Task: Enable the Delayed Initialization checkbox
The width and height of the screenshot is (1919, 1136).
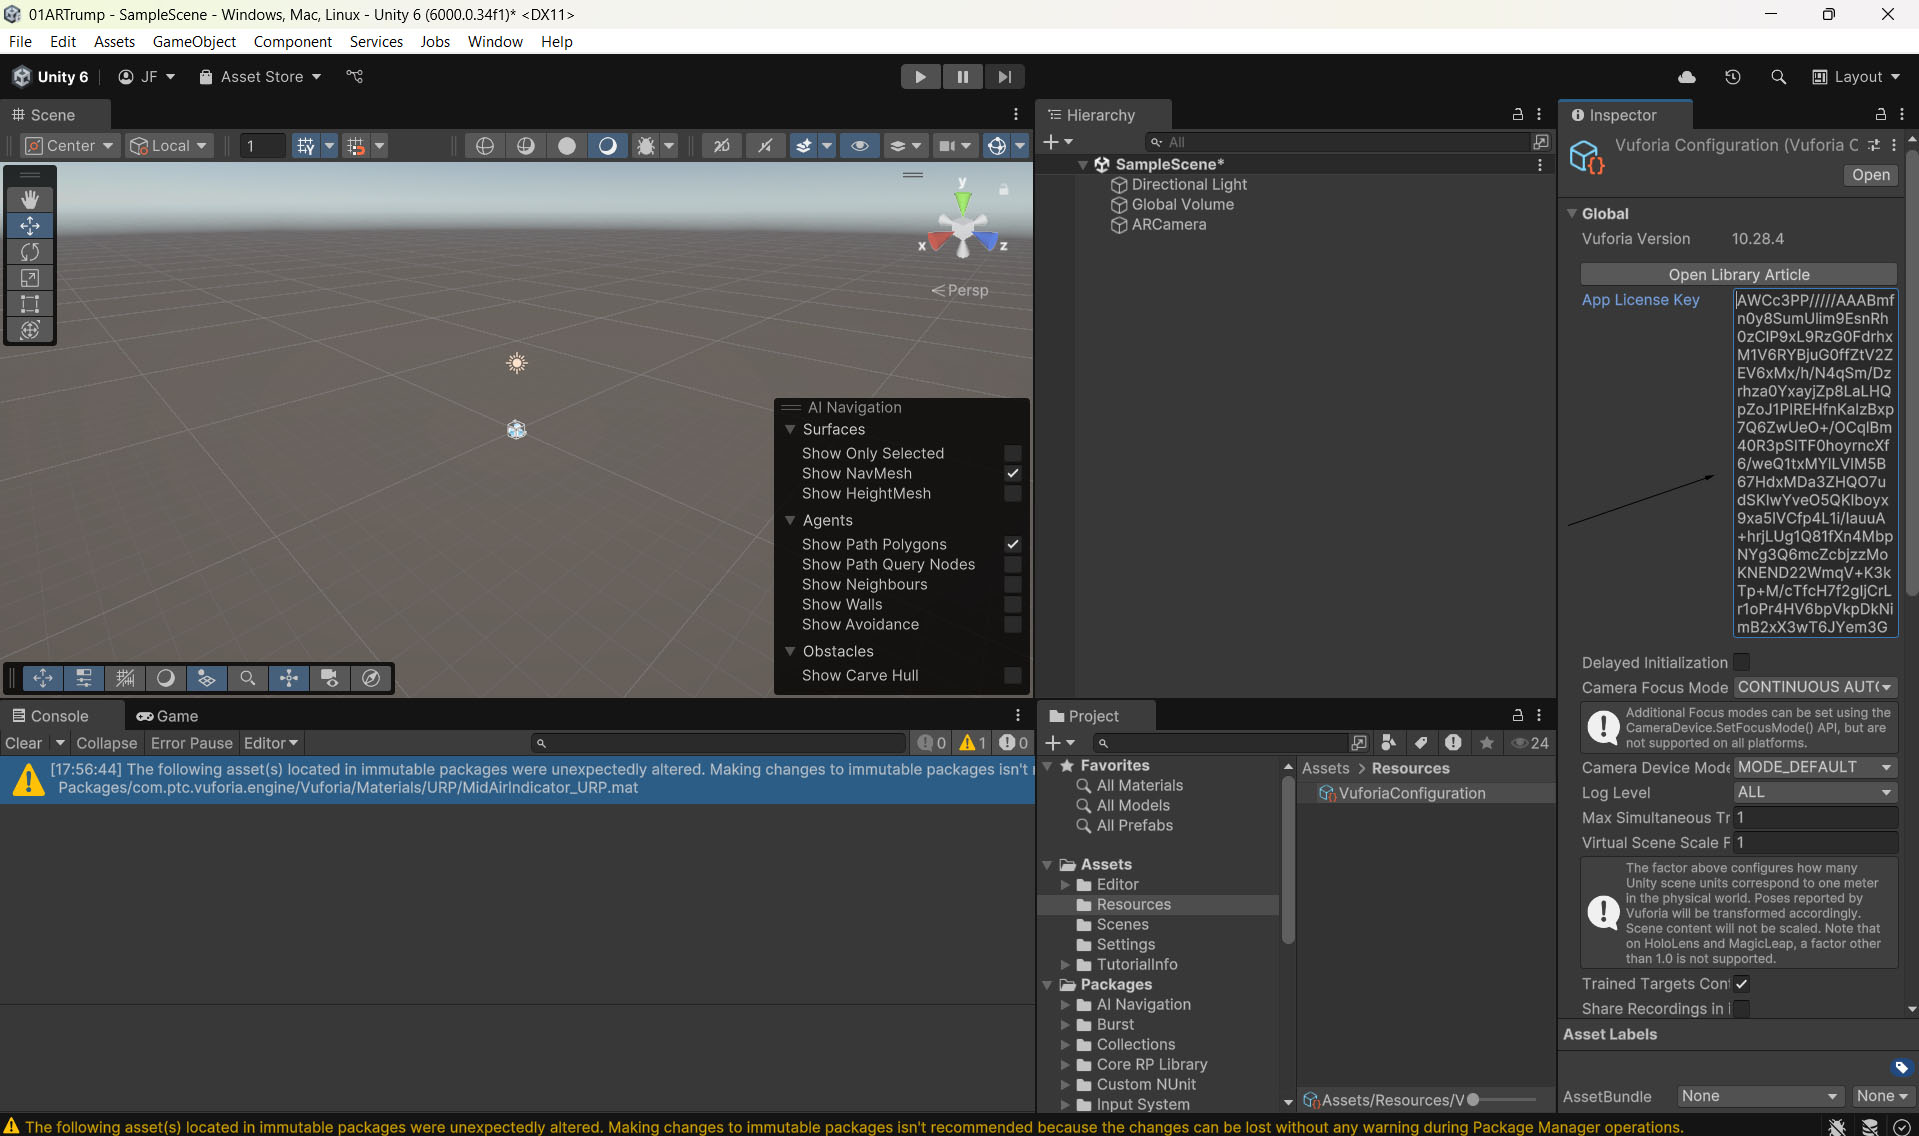Action: tap(1741, 662)
